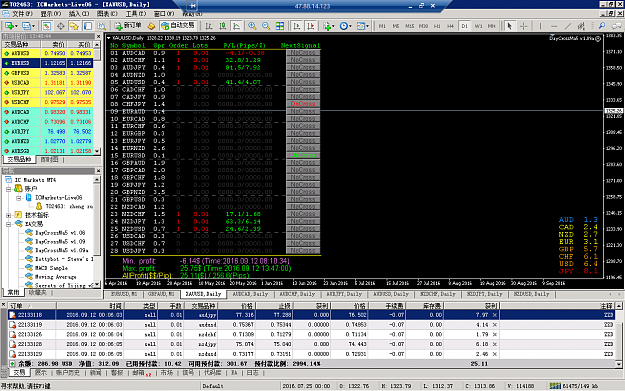The width and height of the screenshot is (625, 391).
Task: Select the D1 timeframe
Action: click(464, 26)
